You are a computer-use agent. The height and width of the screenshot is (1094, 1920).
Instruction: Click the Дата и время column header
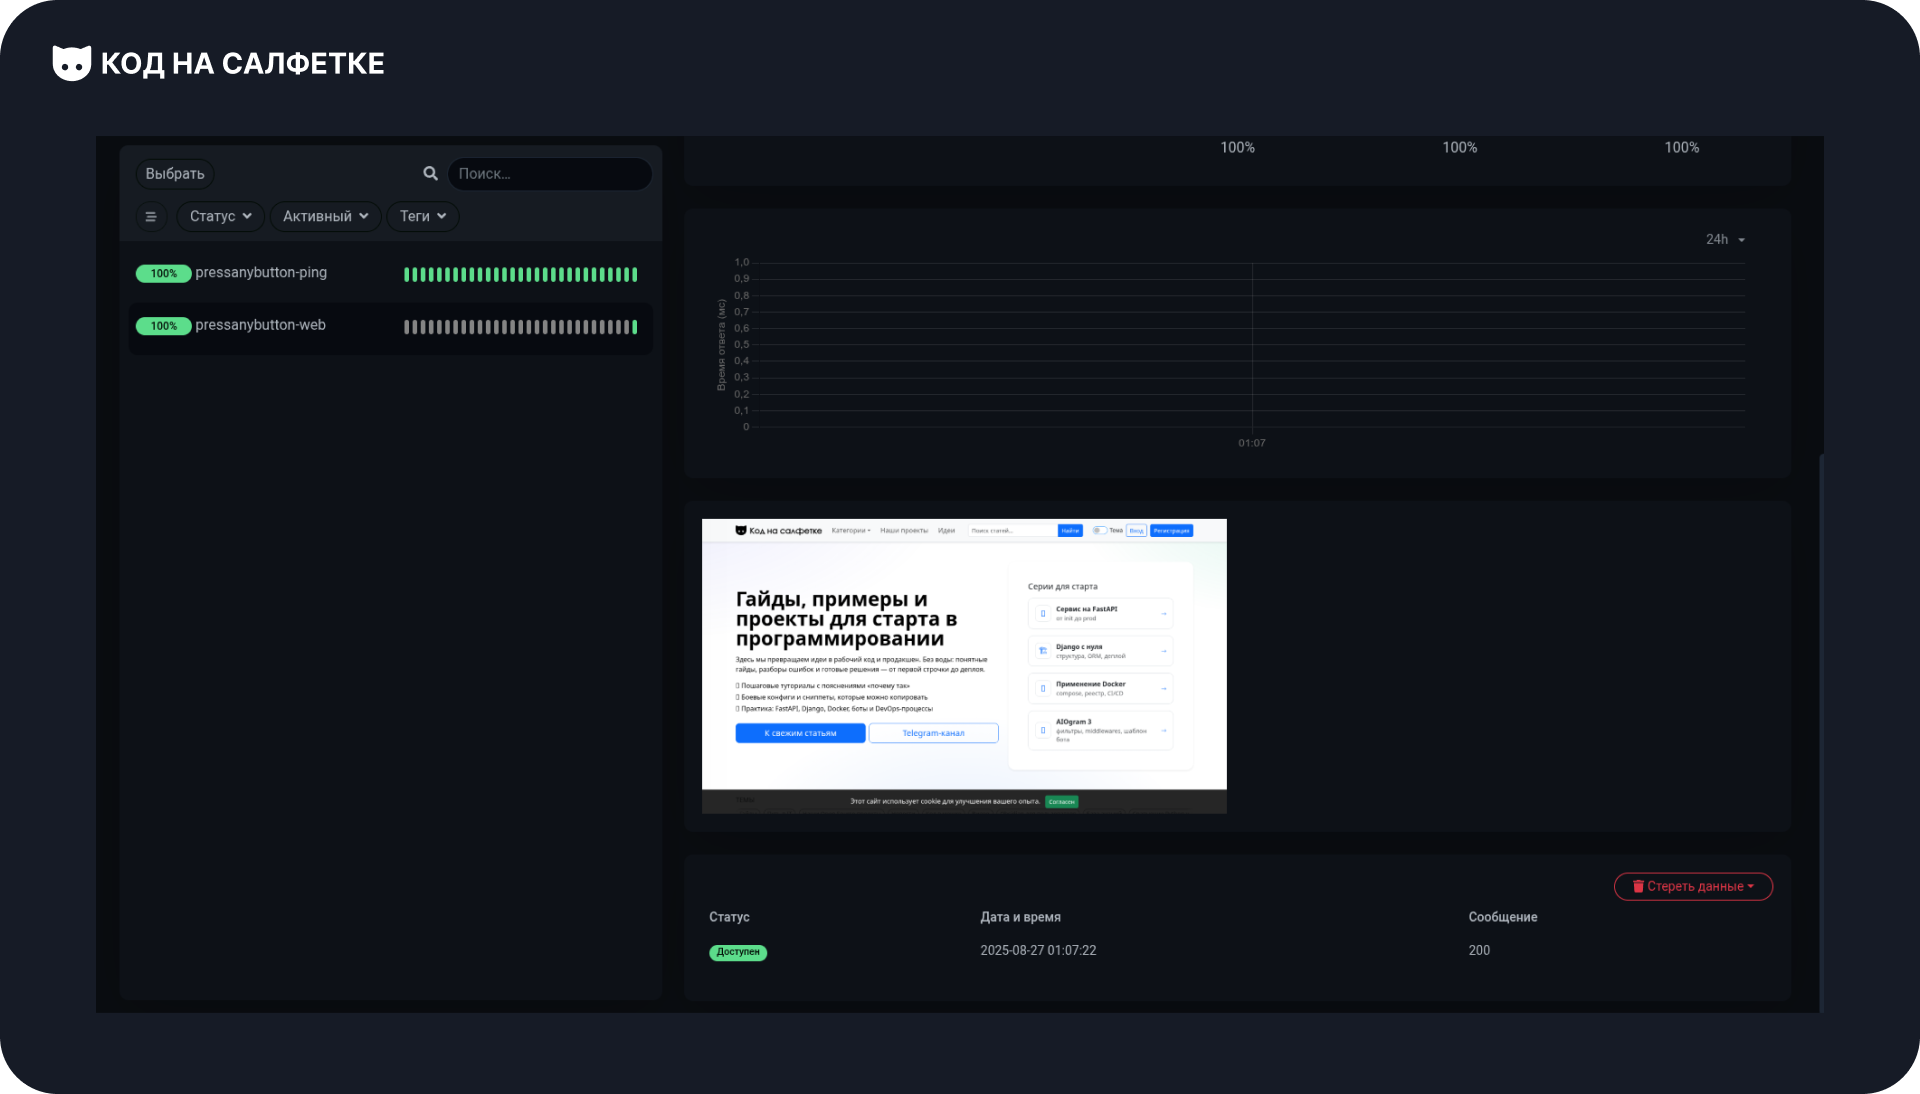tap(1020, 917)
